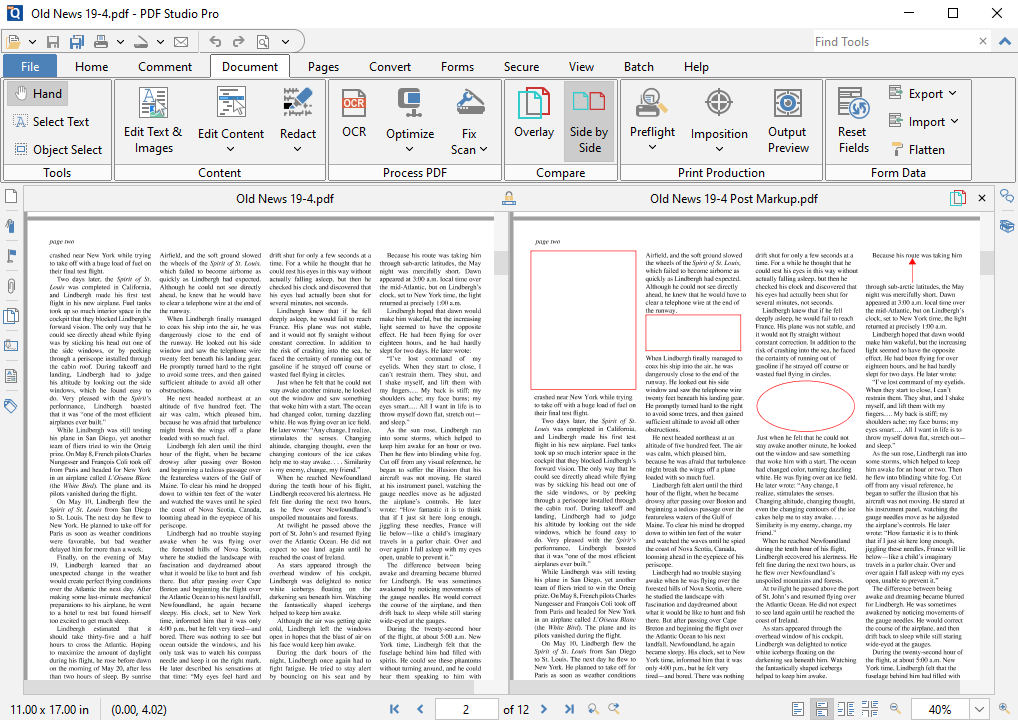Zoom out using the magnifier minus icon
The width and height of the screenshot is (1018, 720).
893,708
